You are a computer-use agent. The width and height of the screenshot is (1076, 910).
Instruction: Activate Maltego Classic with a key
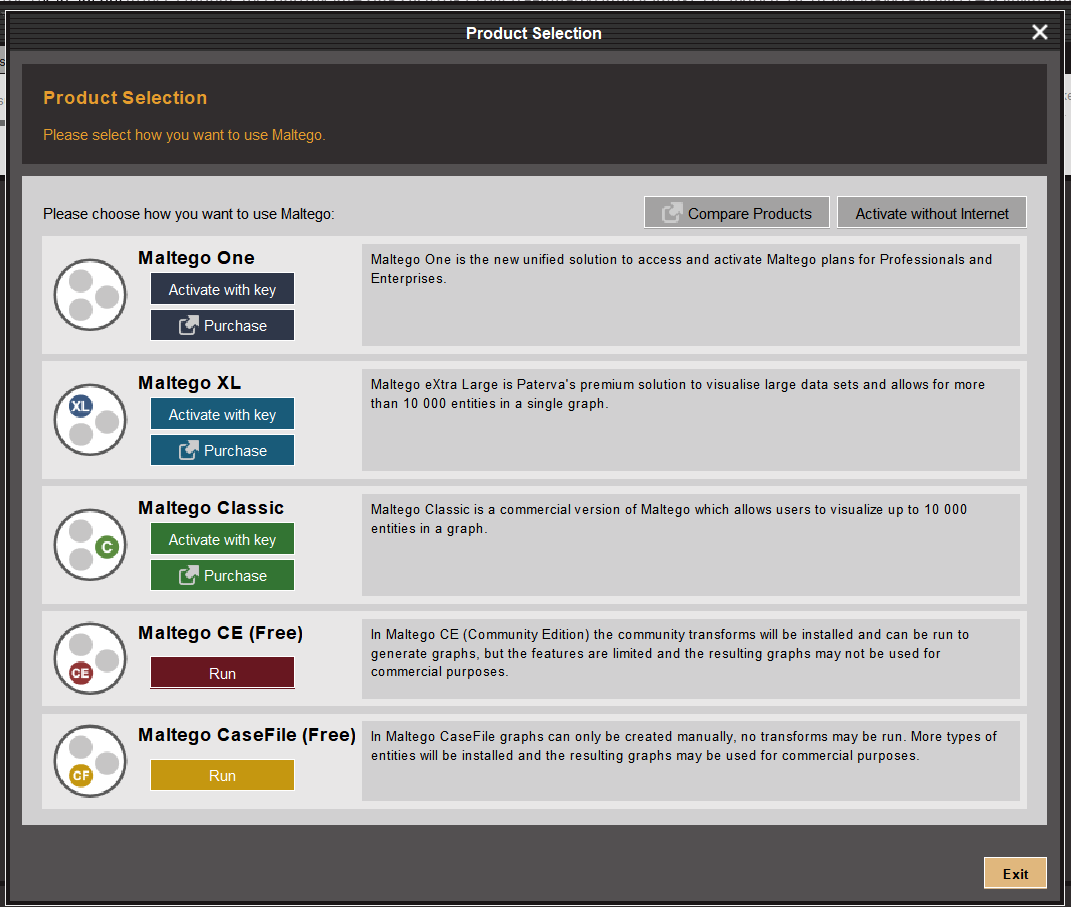tap(223, 539)
